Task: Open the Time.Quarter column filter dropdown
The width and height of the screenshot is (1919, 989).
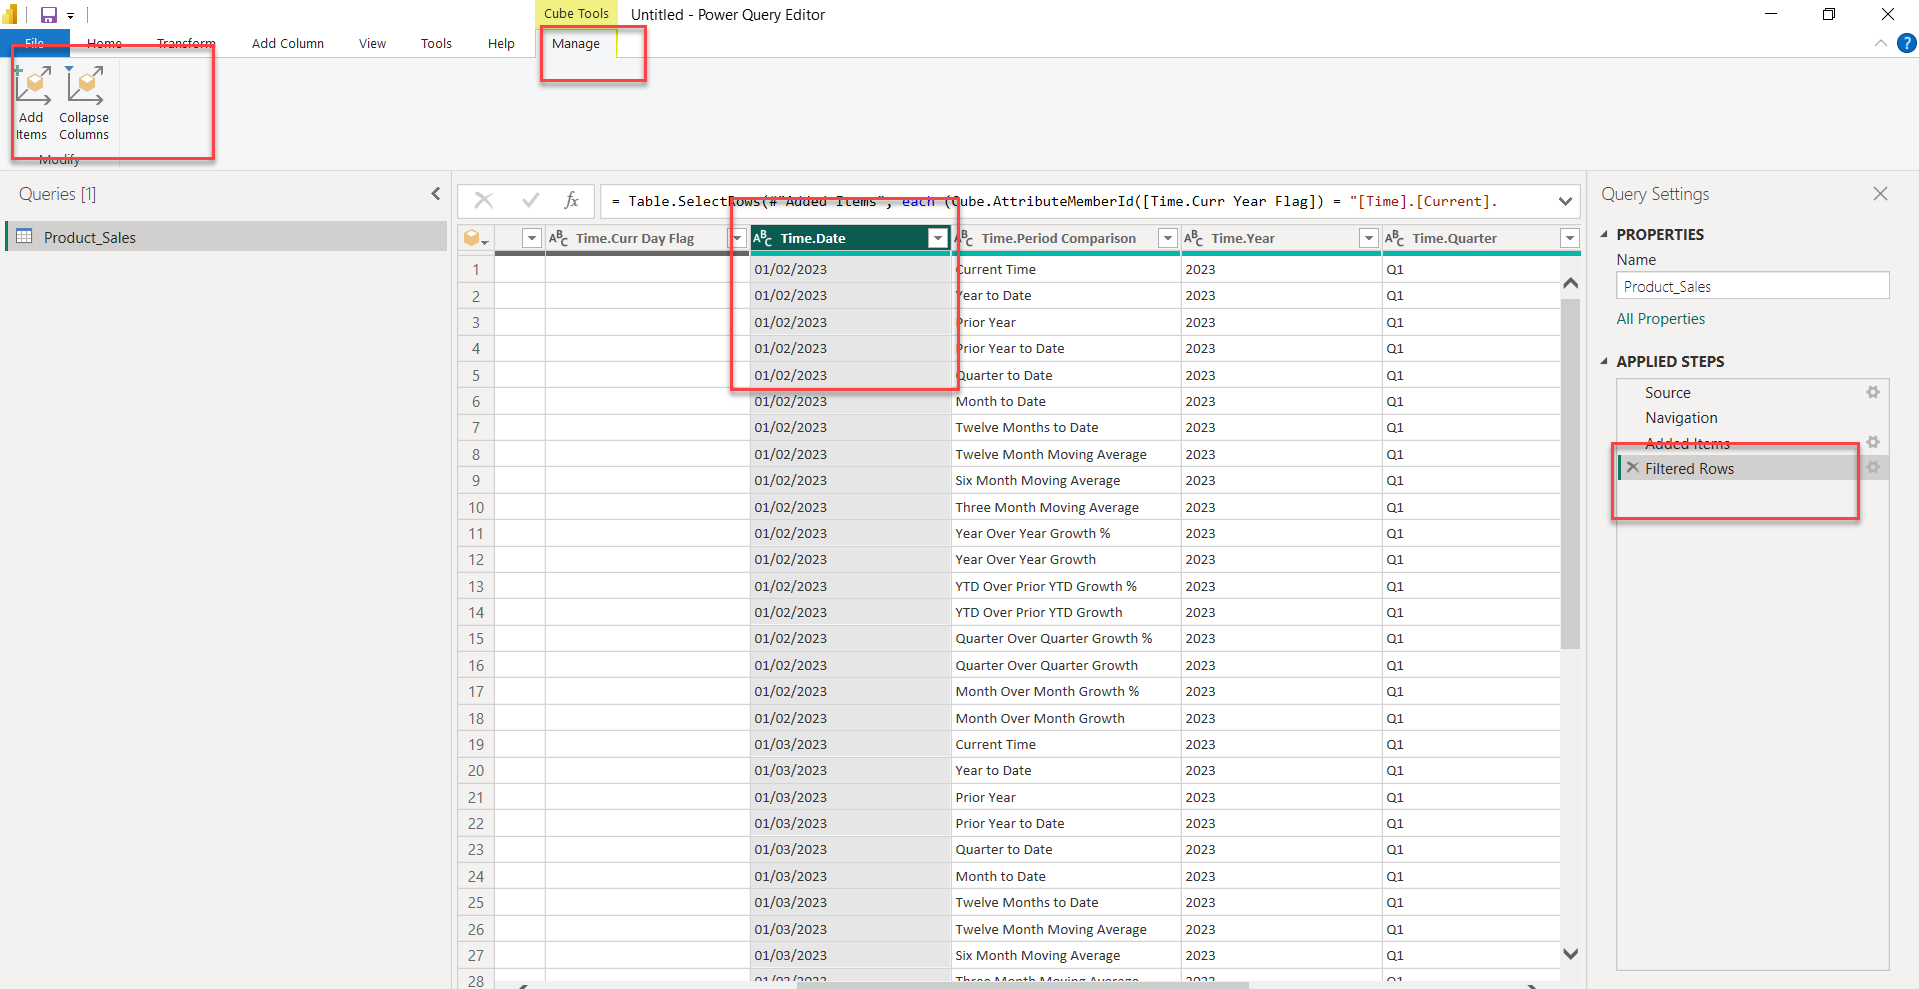Action: pos(1569,238)
